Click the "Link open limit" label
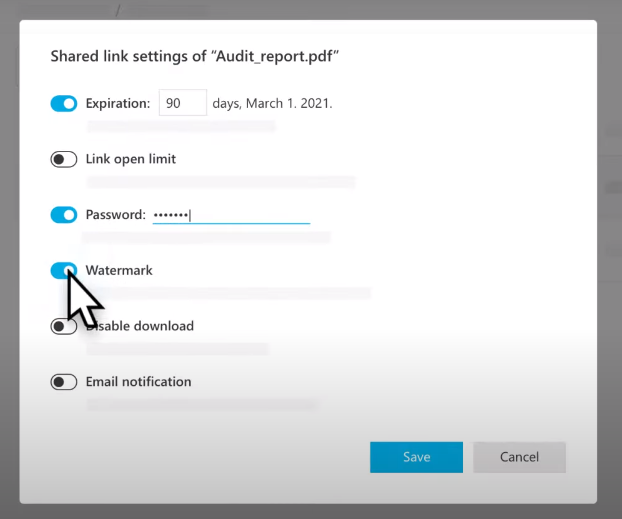622x519 pixels. pyautogui.click(x=131, y=159)
